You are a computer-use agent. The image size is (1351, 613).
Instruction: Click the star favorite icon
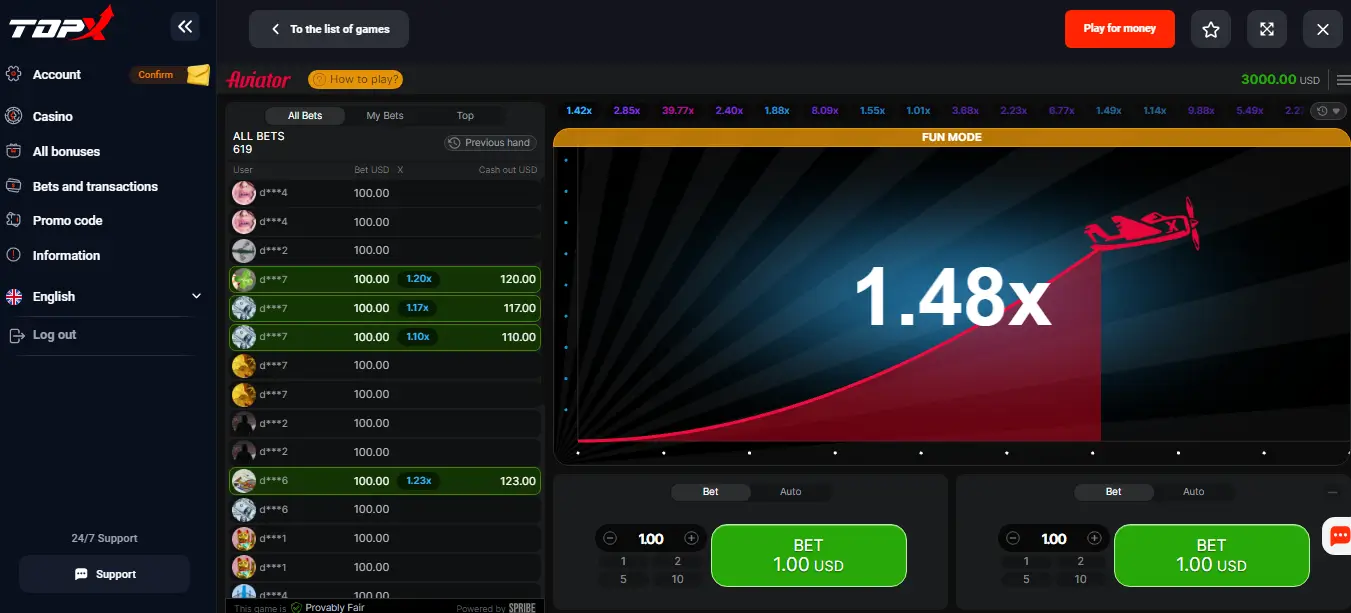coord(1210,29)
